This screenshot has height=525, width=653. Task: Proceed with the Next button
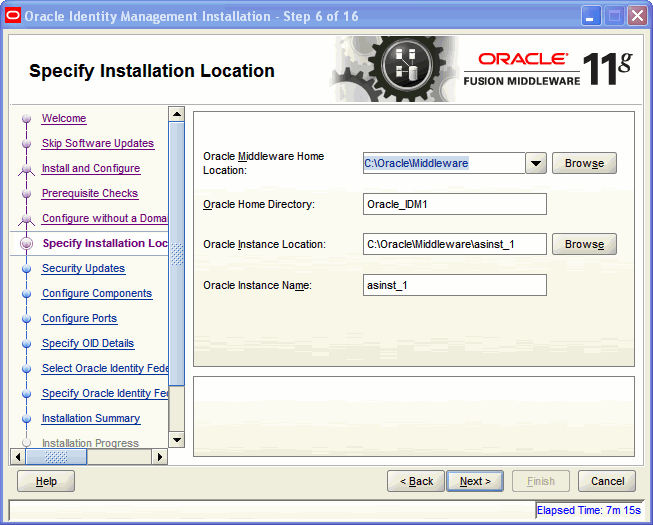[475, 481]
